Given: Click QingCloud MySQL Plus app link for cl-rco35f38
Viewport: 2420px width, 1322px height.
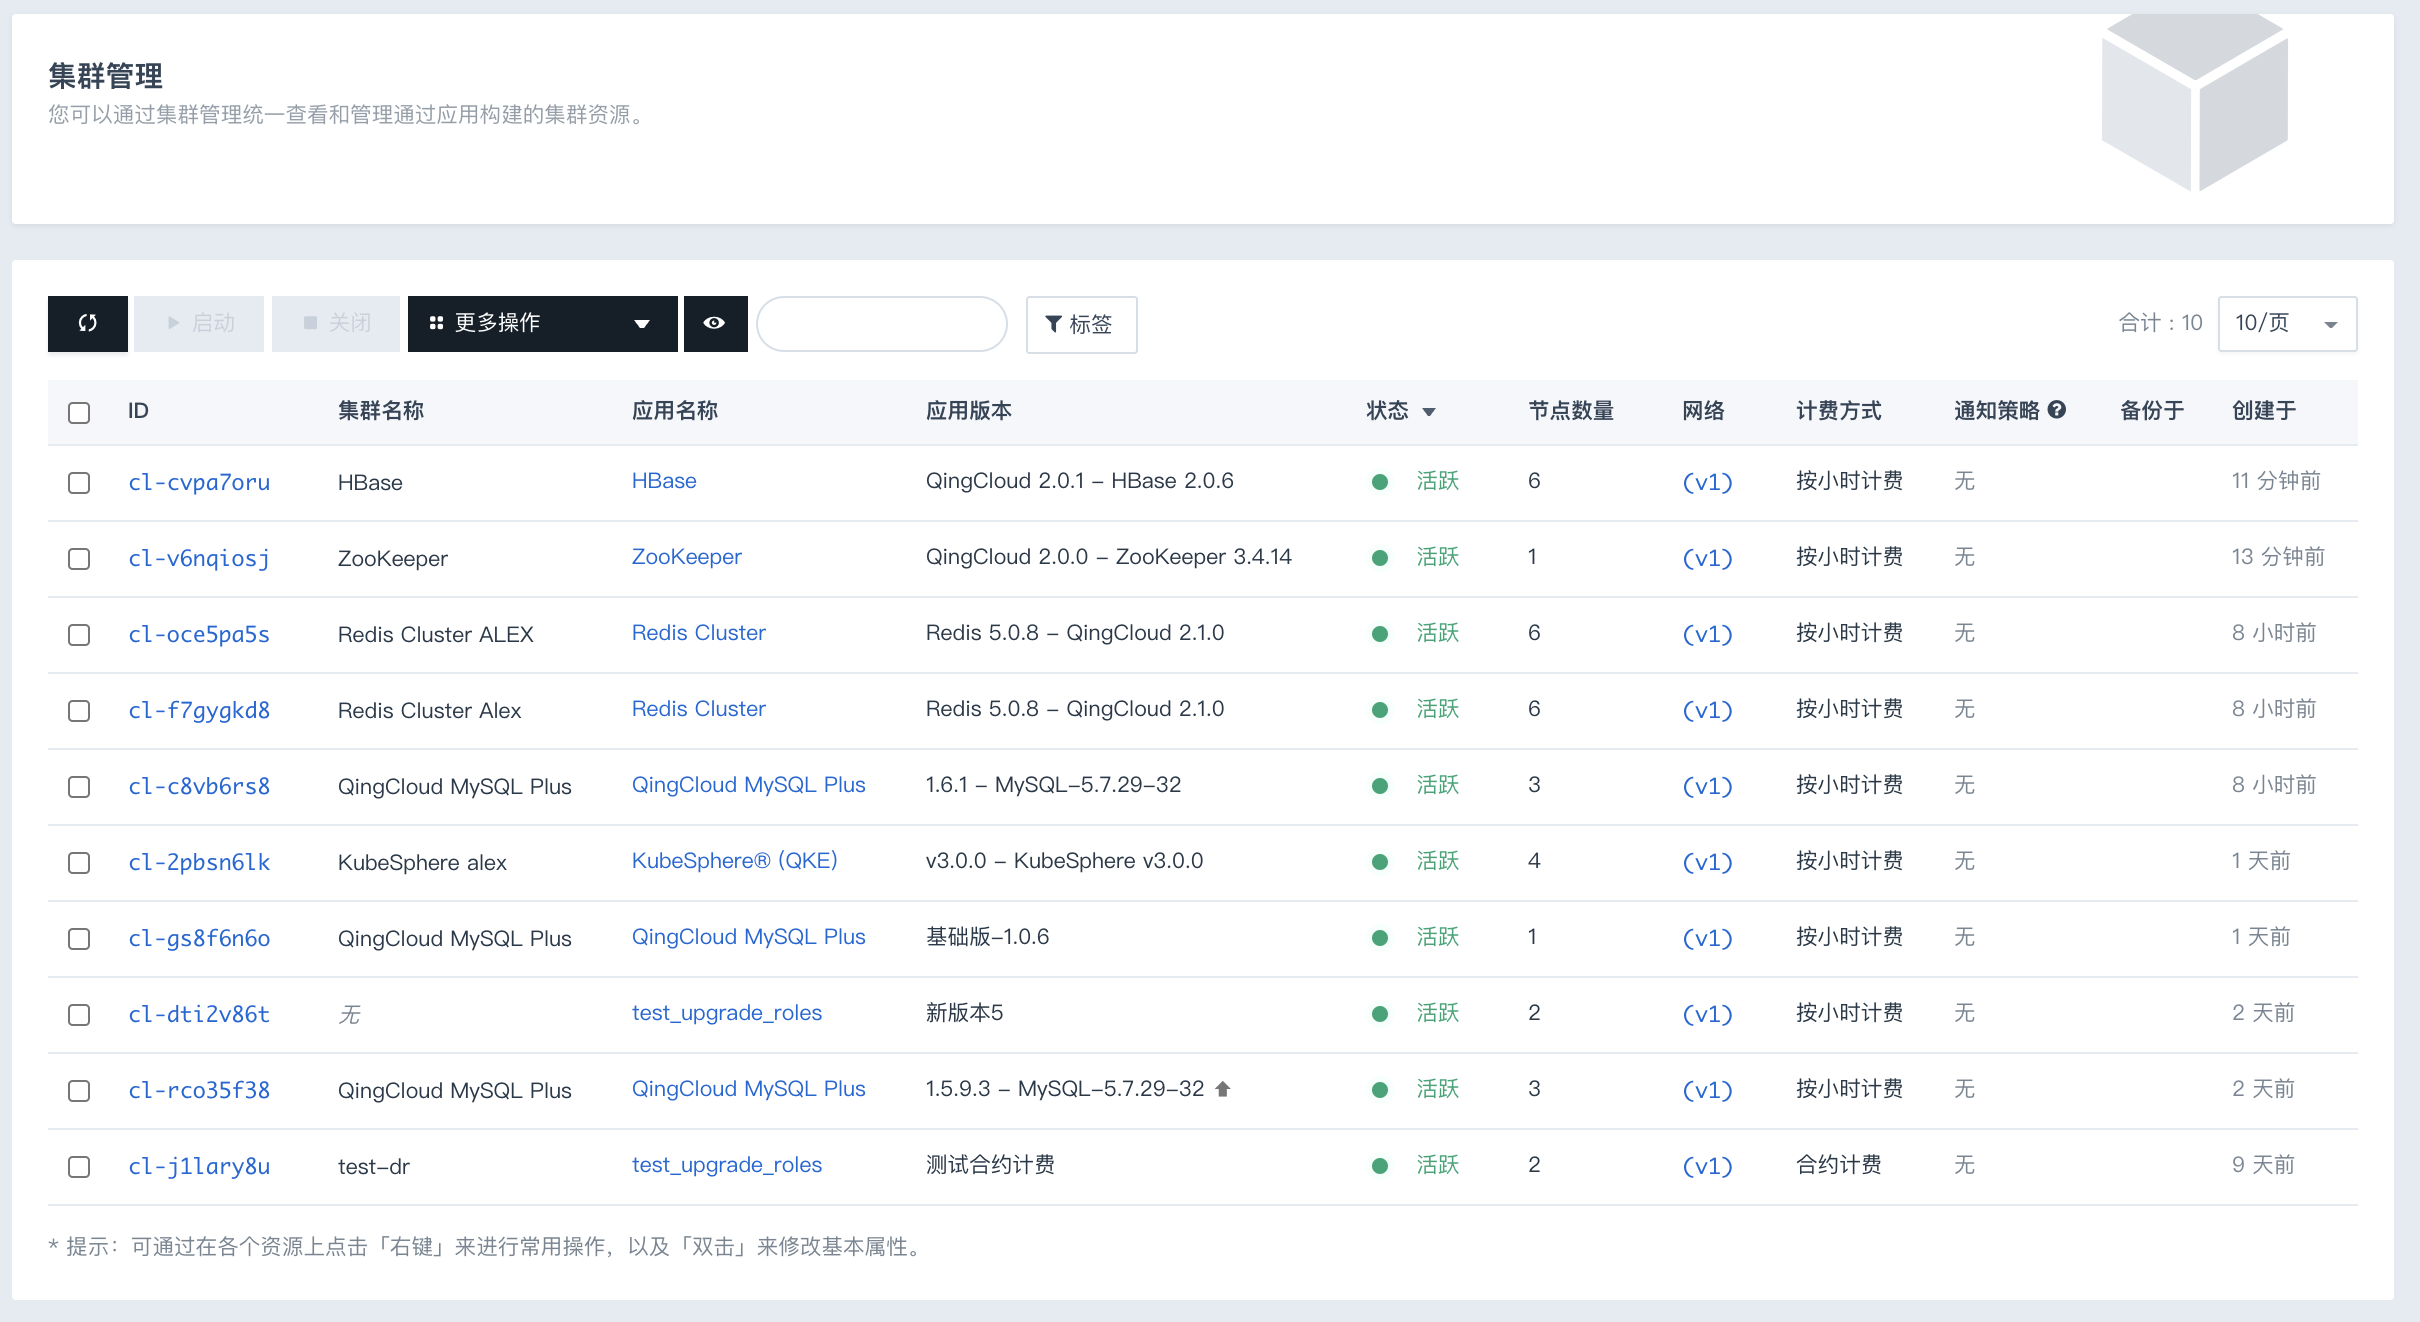Looking at the screenshot, I should (748, 1089).
